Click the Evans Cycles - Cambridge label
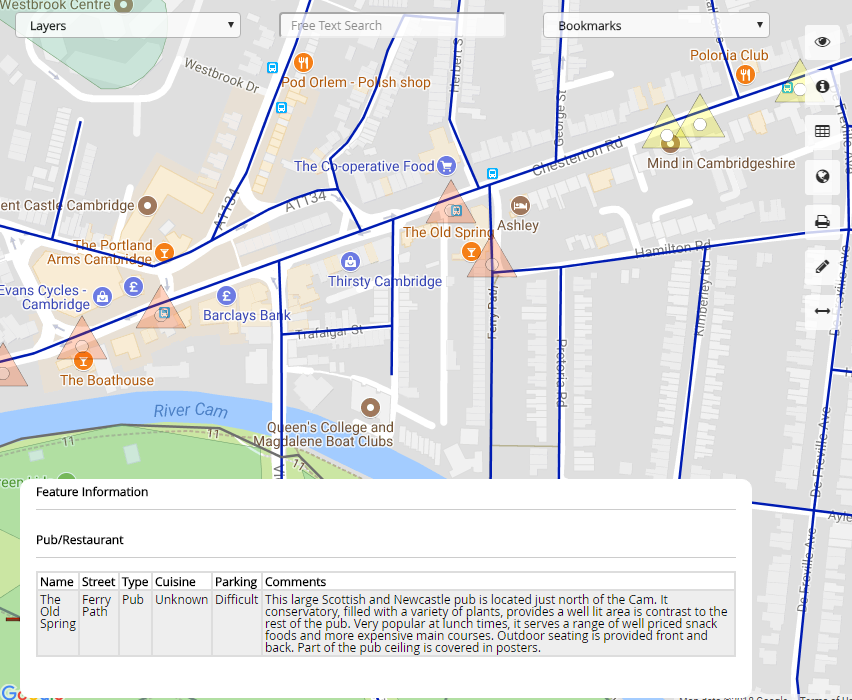Viewport: 852px width, 700px height. tap(45, 297)
